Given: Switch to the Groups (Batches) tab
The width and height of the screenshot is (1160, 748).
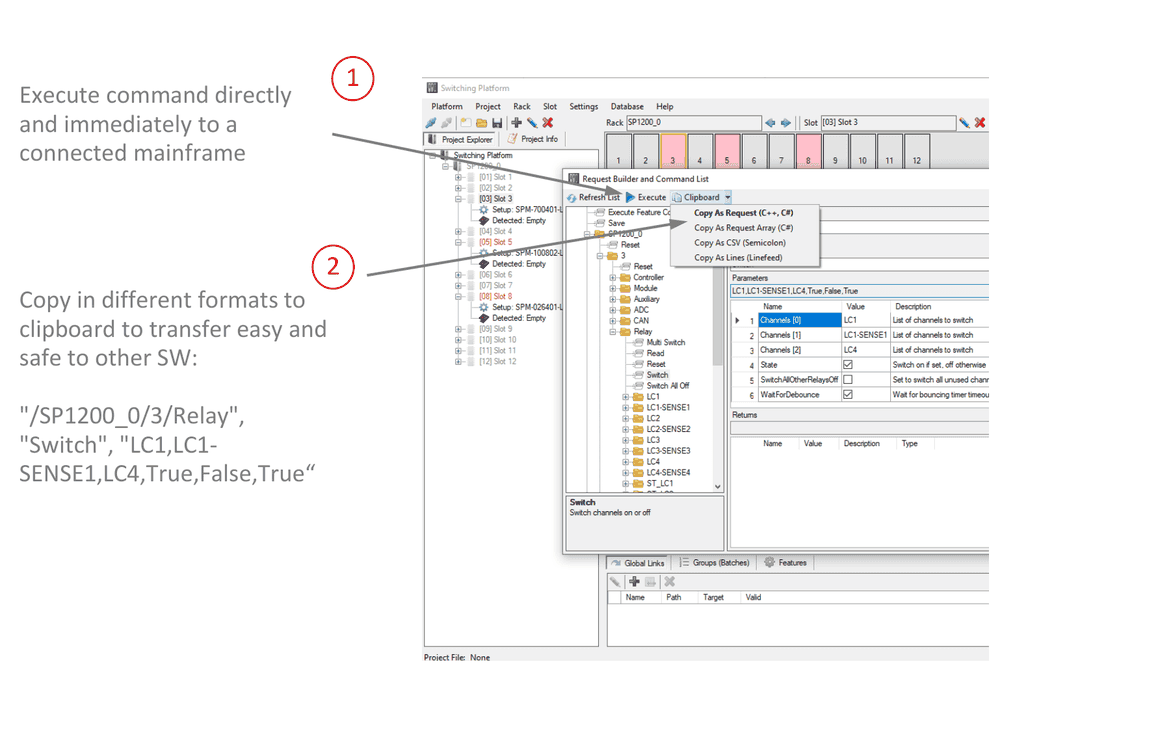Looking at the screenshot, I should coord(714,563).
